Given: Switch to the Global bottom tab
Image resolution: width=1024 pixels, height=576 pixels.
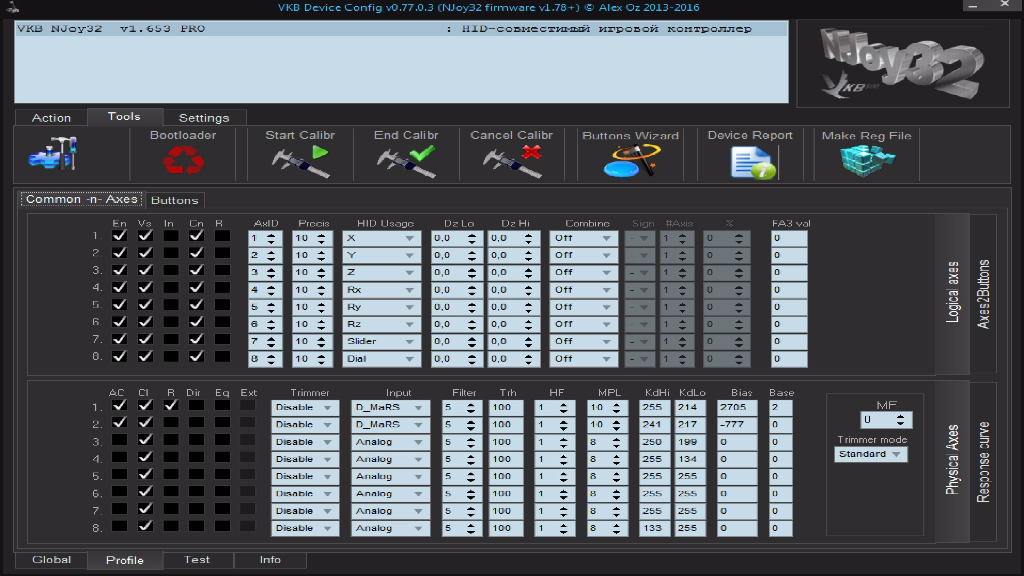Looking at the screenshot, I should 52,560.
